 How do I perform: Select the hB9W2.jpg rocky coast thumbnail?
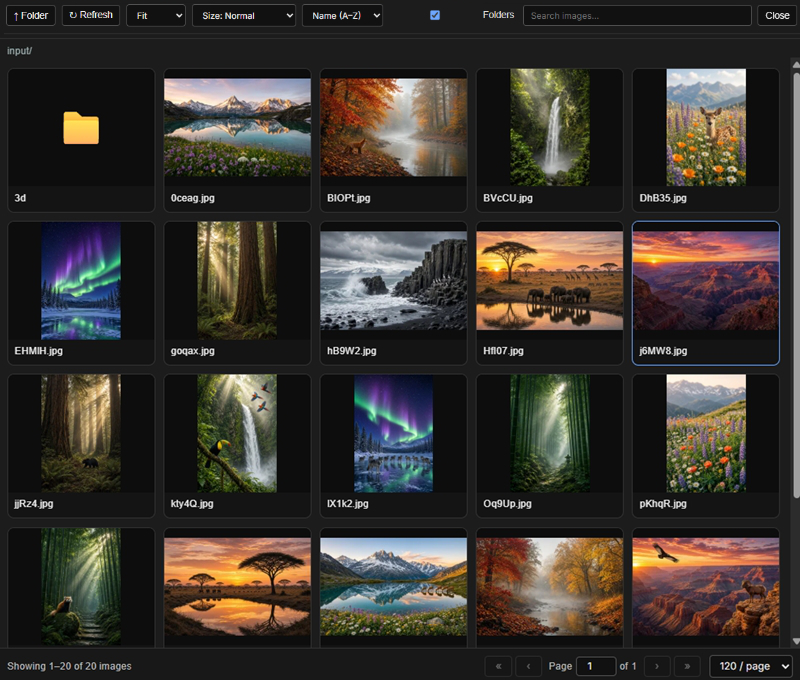coord(393,280)
